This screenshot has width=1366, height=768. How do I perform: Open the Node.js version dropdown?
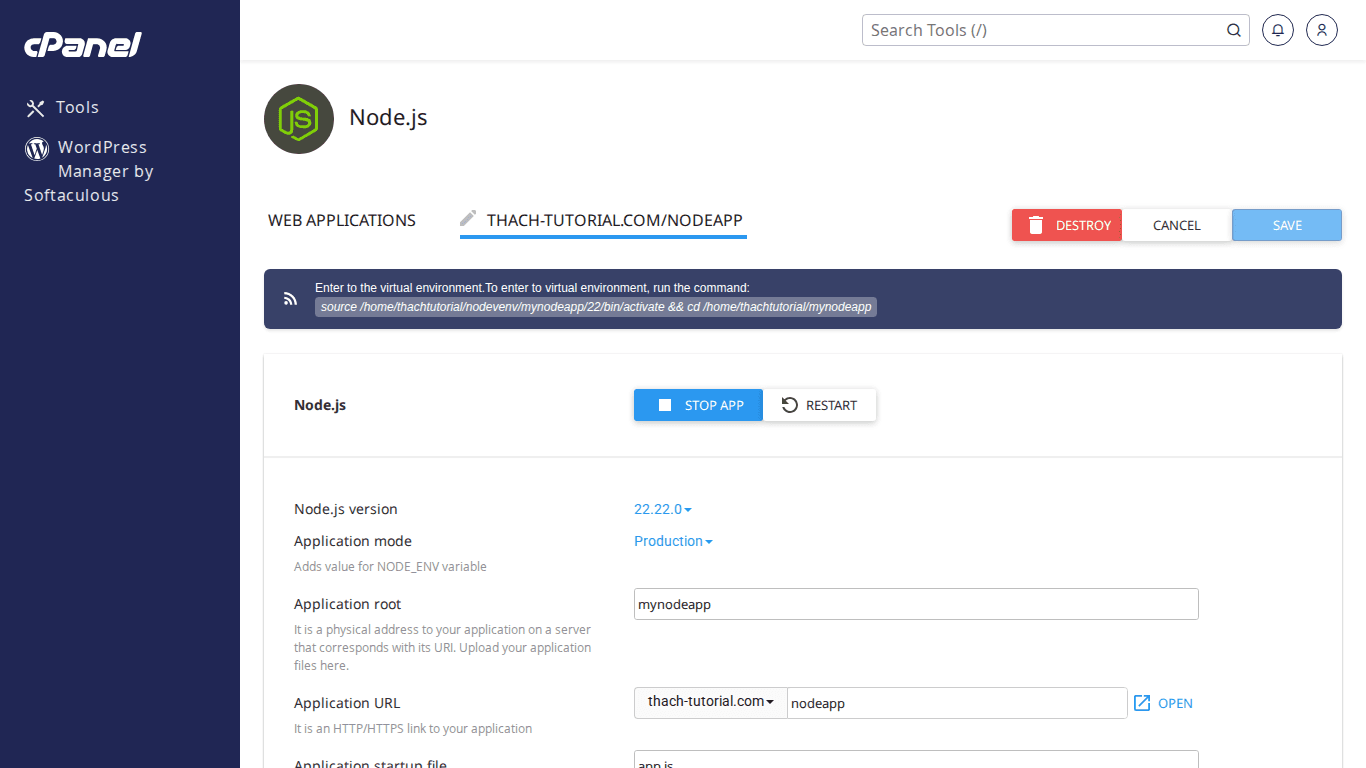662,509
